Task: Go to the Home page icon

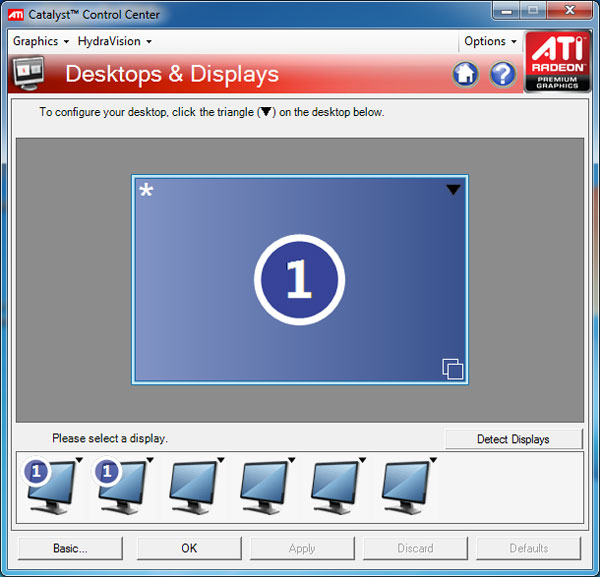Action: pyautogui.click(x=465, y=74)
